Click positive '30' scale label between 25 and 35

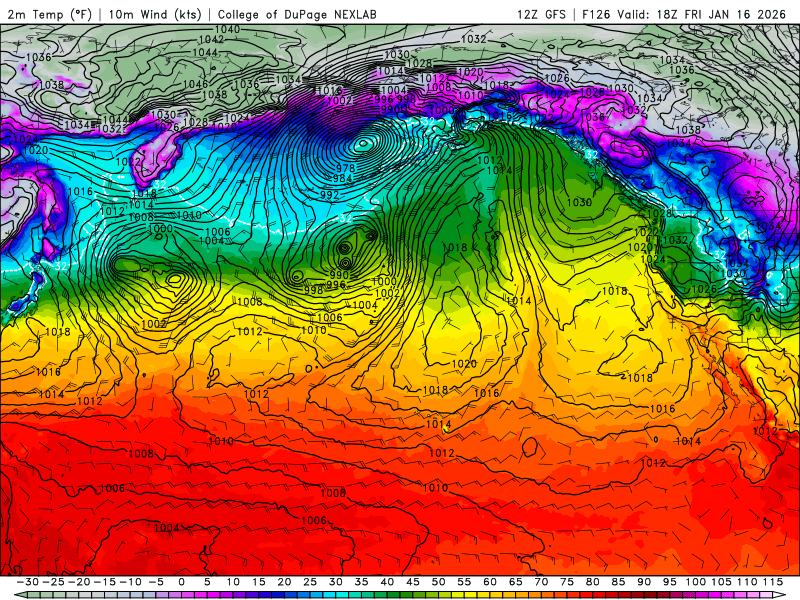336,582
